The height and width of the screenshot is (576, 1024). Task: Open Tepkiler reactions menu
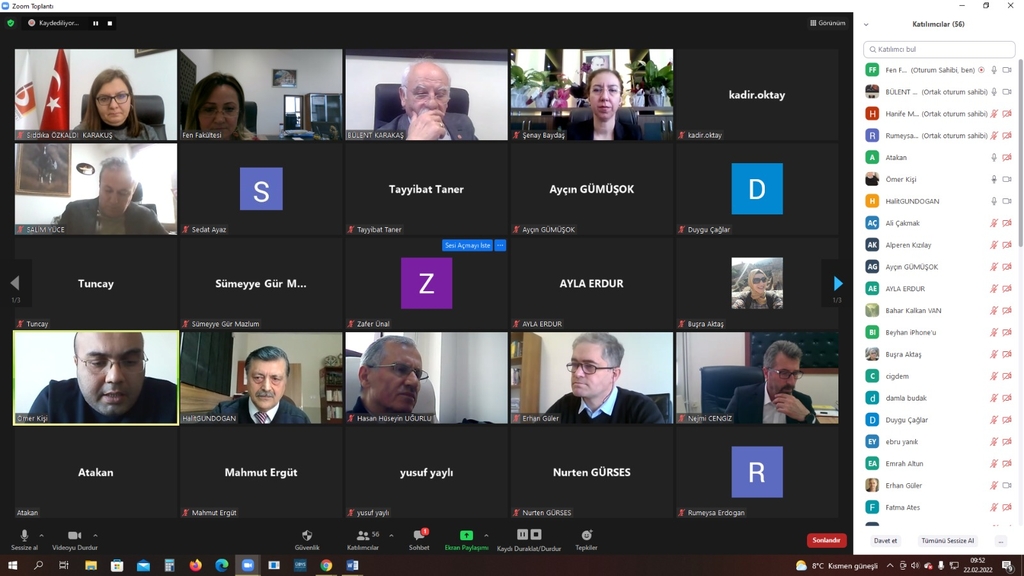coord(586,536)
